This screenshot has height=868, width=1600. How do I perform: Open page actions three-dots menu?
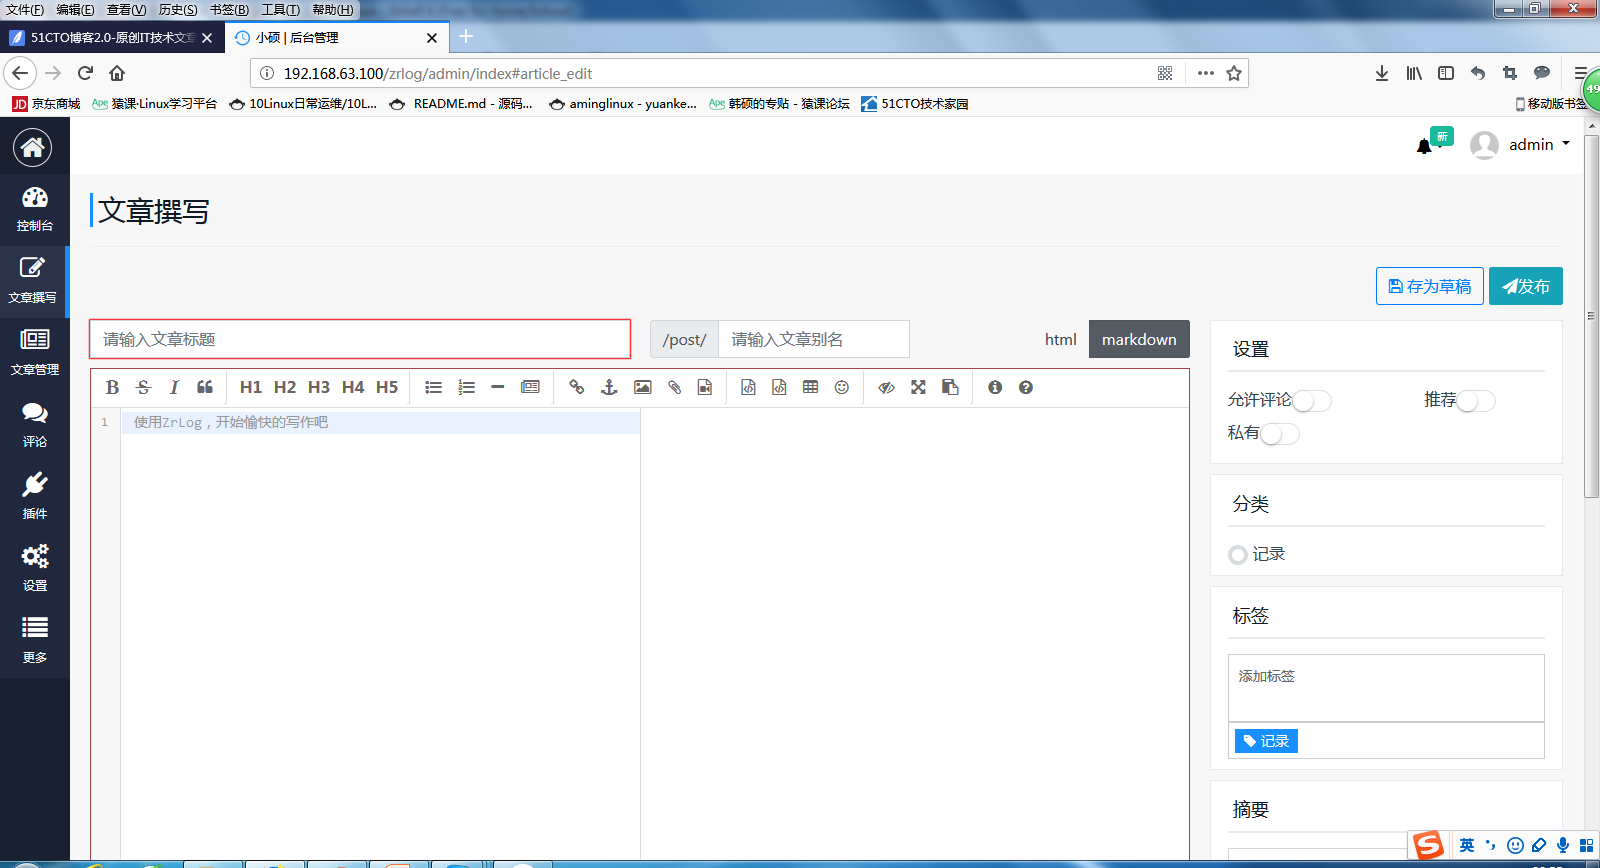pos(1205,73)
